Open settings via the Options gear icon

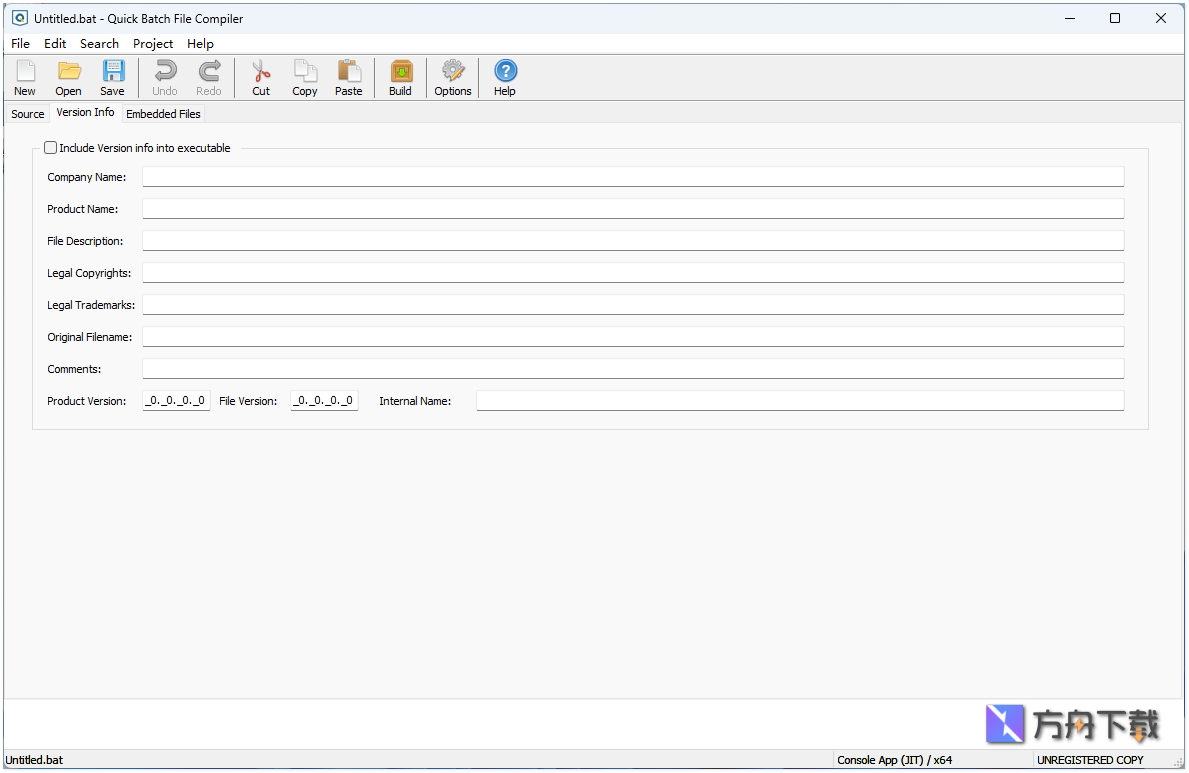pos(452,76)
